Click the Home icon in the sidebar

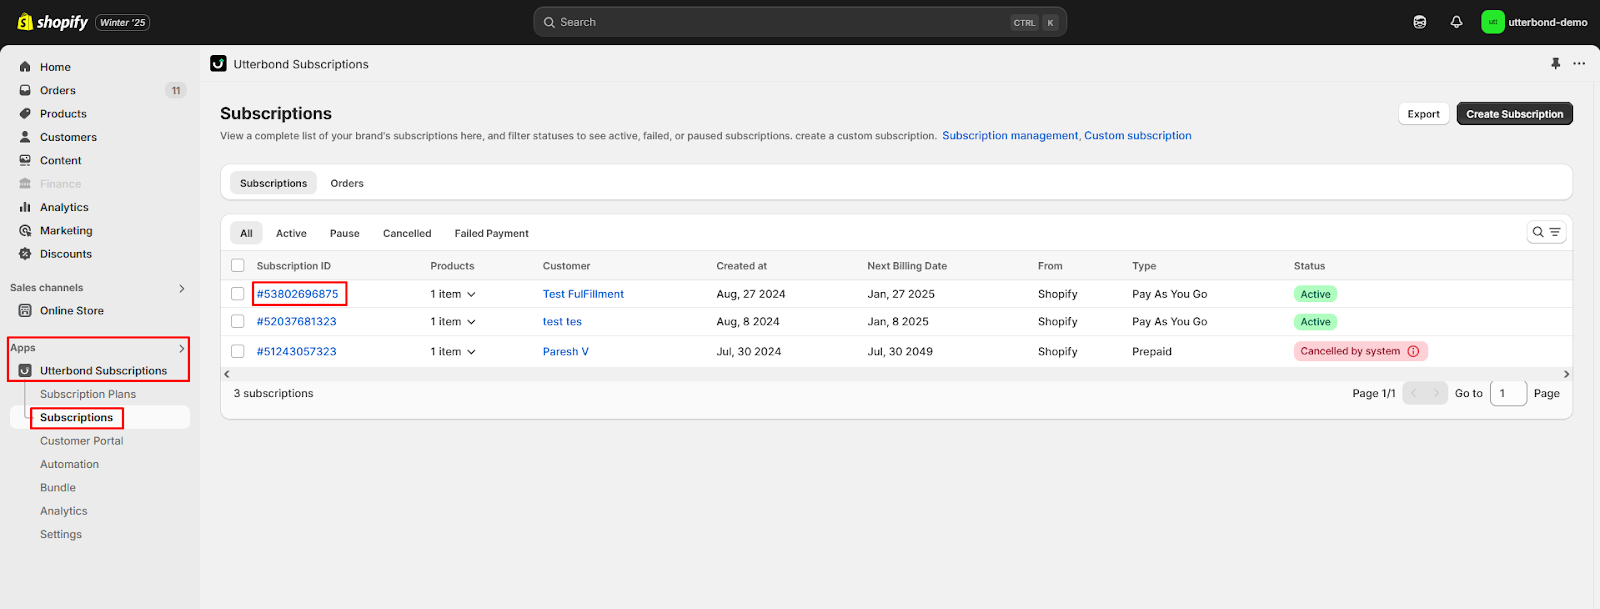pos(25,67)
